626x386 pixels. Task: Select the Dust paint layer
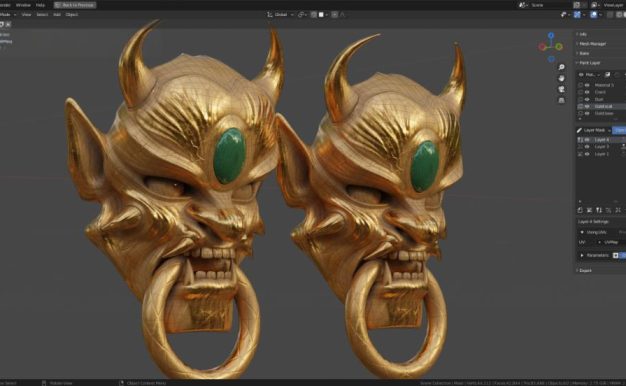[x=599, y=99]
